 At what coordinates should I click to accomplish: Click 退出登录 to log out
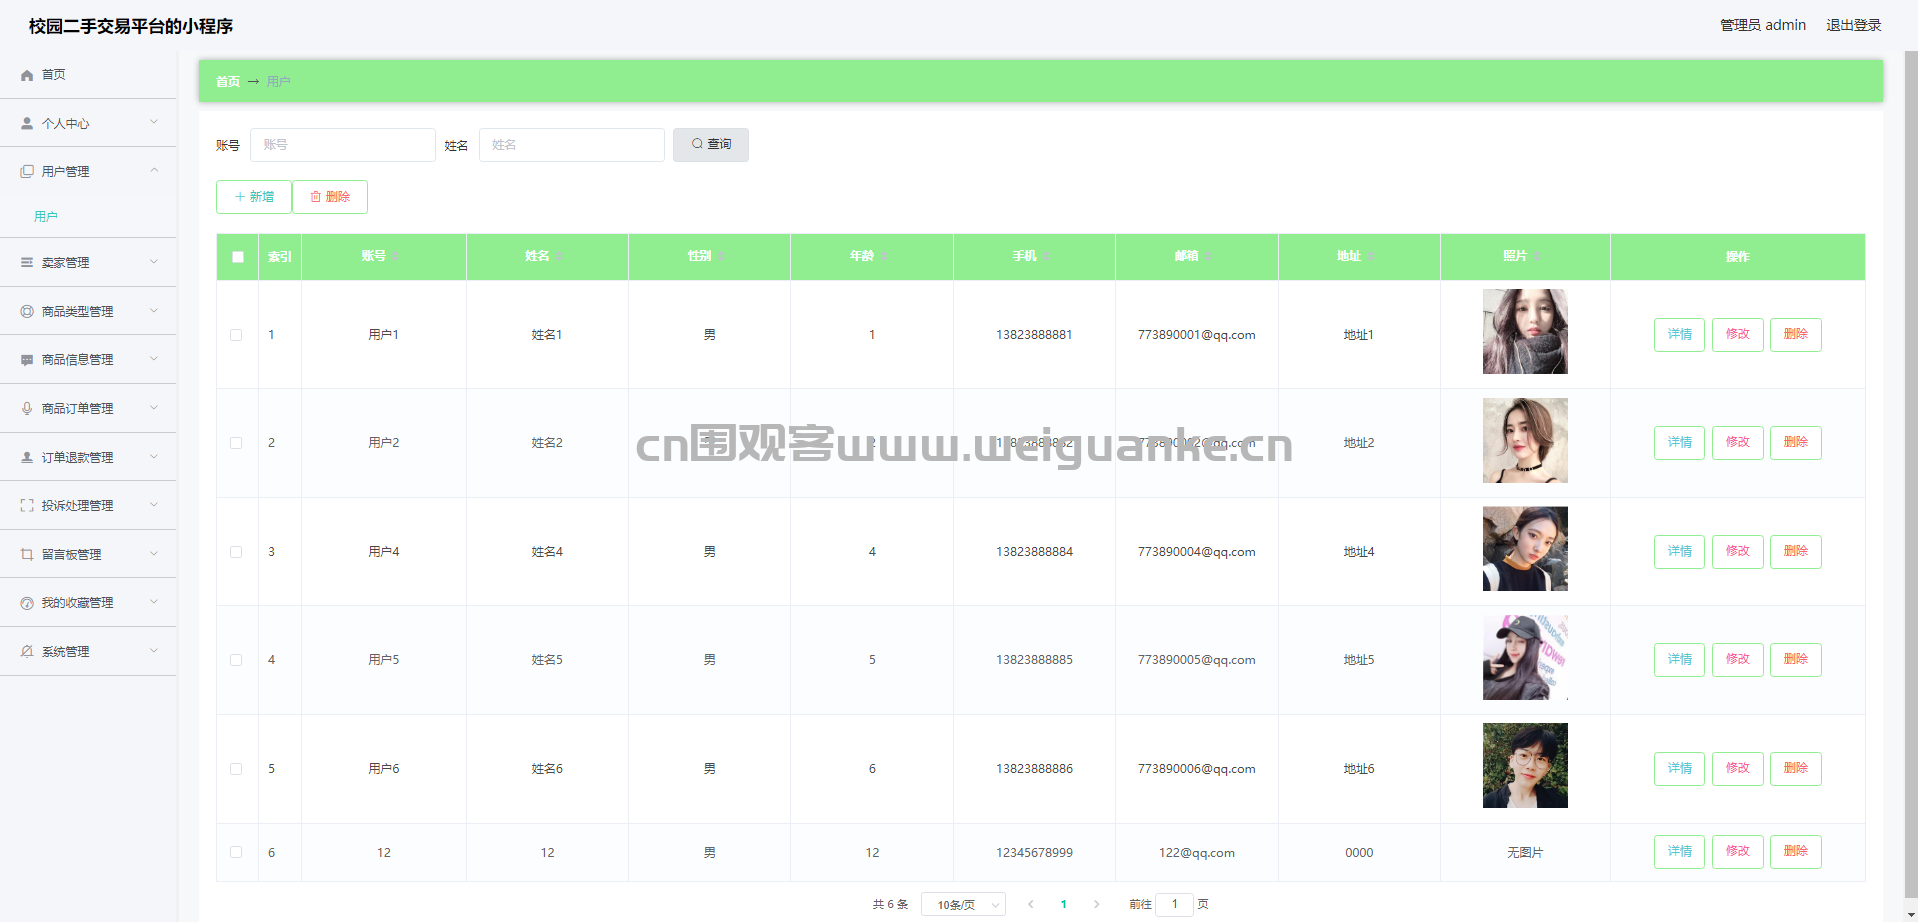(x=1853, y=25)
